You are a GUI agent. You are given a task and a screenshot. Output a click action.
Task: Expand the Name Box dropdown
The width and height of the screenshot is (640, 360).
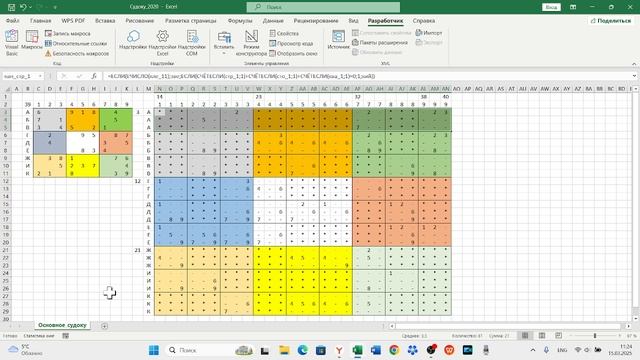pos(40,76)
